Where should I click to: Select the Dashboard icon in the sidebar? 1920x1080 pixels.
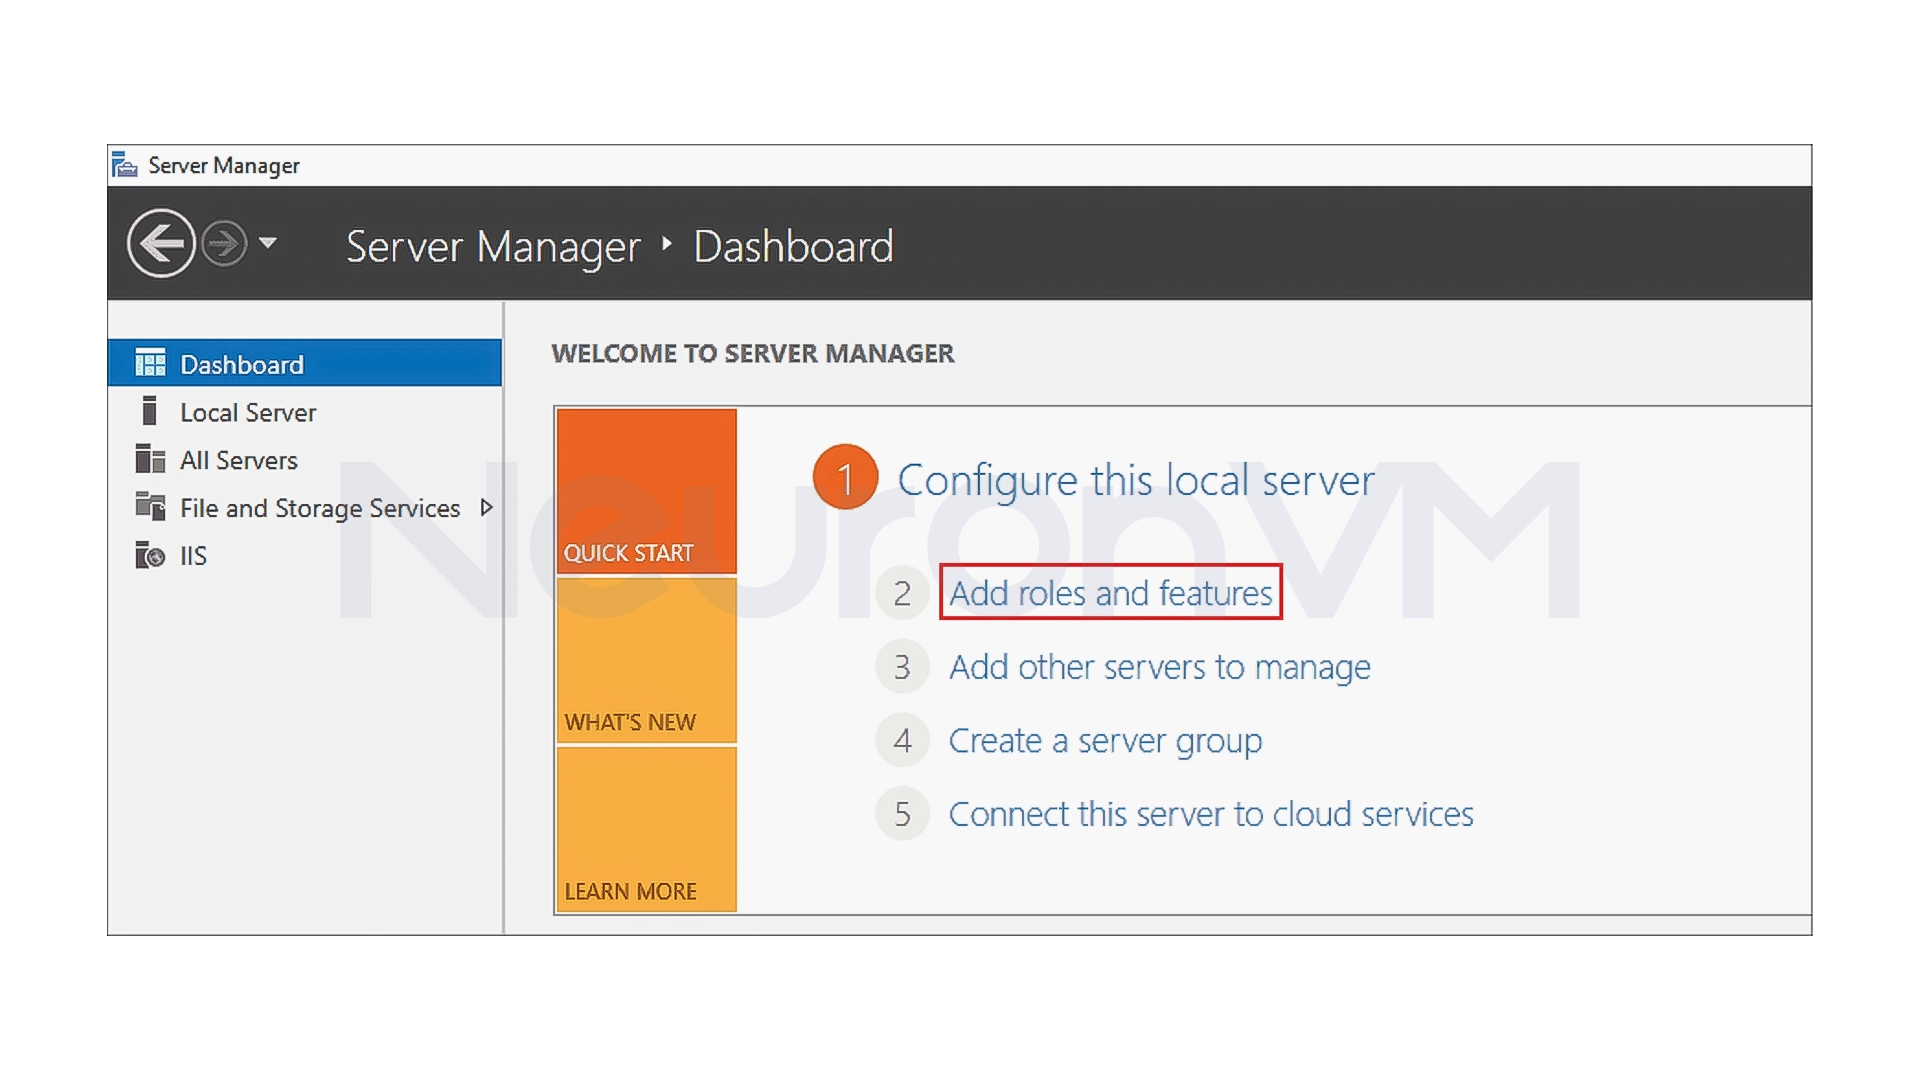pyautogui.click(x=151, y=363)
